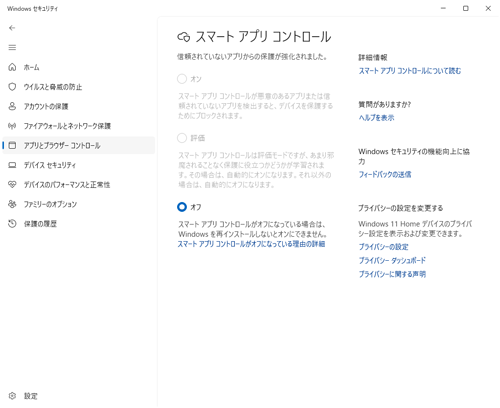
Task: Open ファミリーのオプション section
Action: click(78, 204)
